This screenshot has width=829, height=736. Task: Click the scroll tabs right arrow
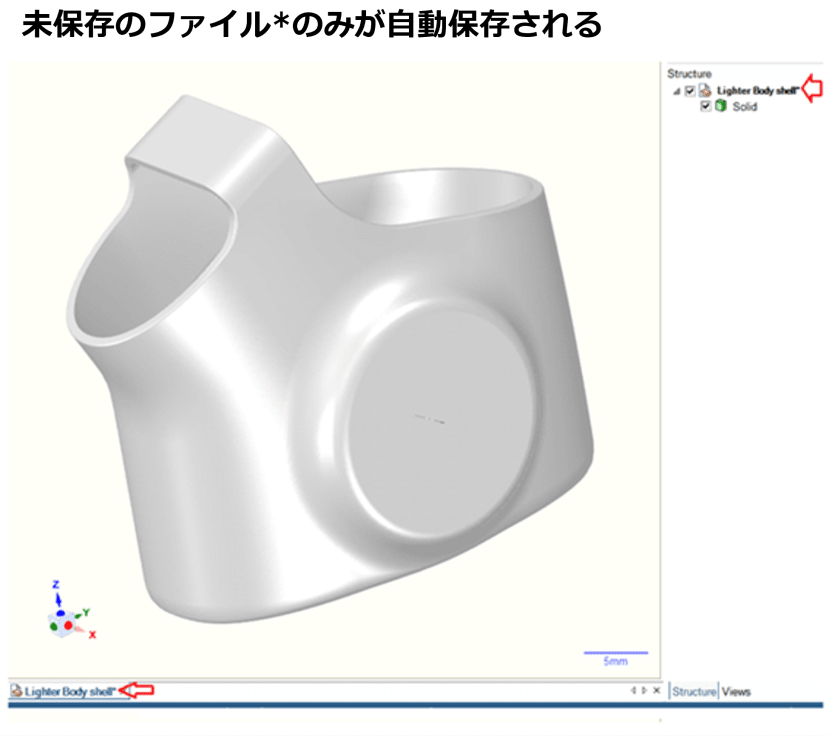coord(644,691)
